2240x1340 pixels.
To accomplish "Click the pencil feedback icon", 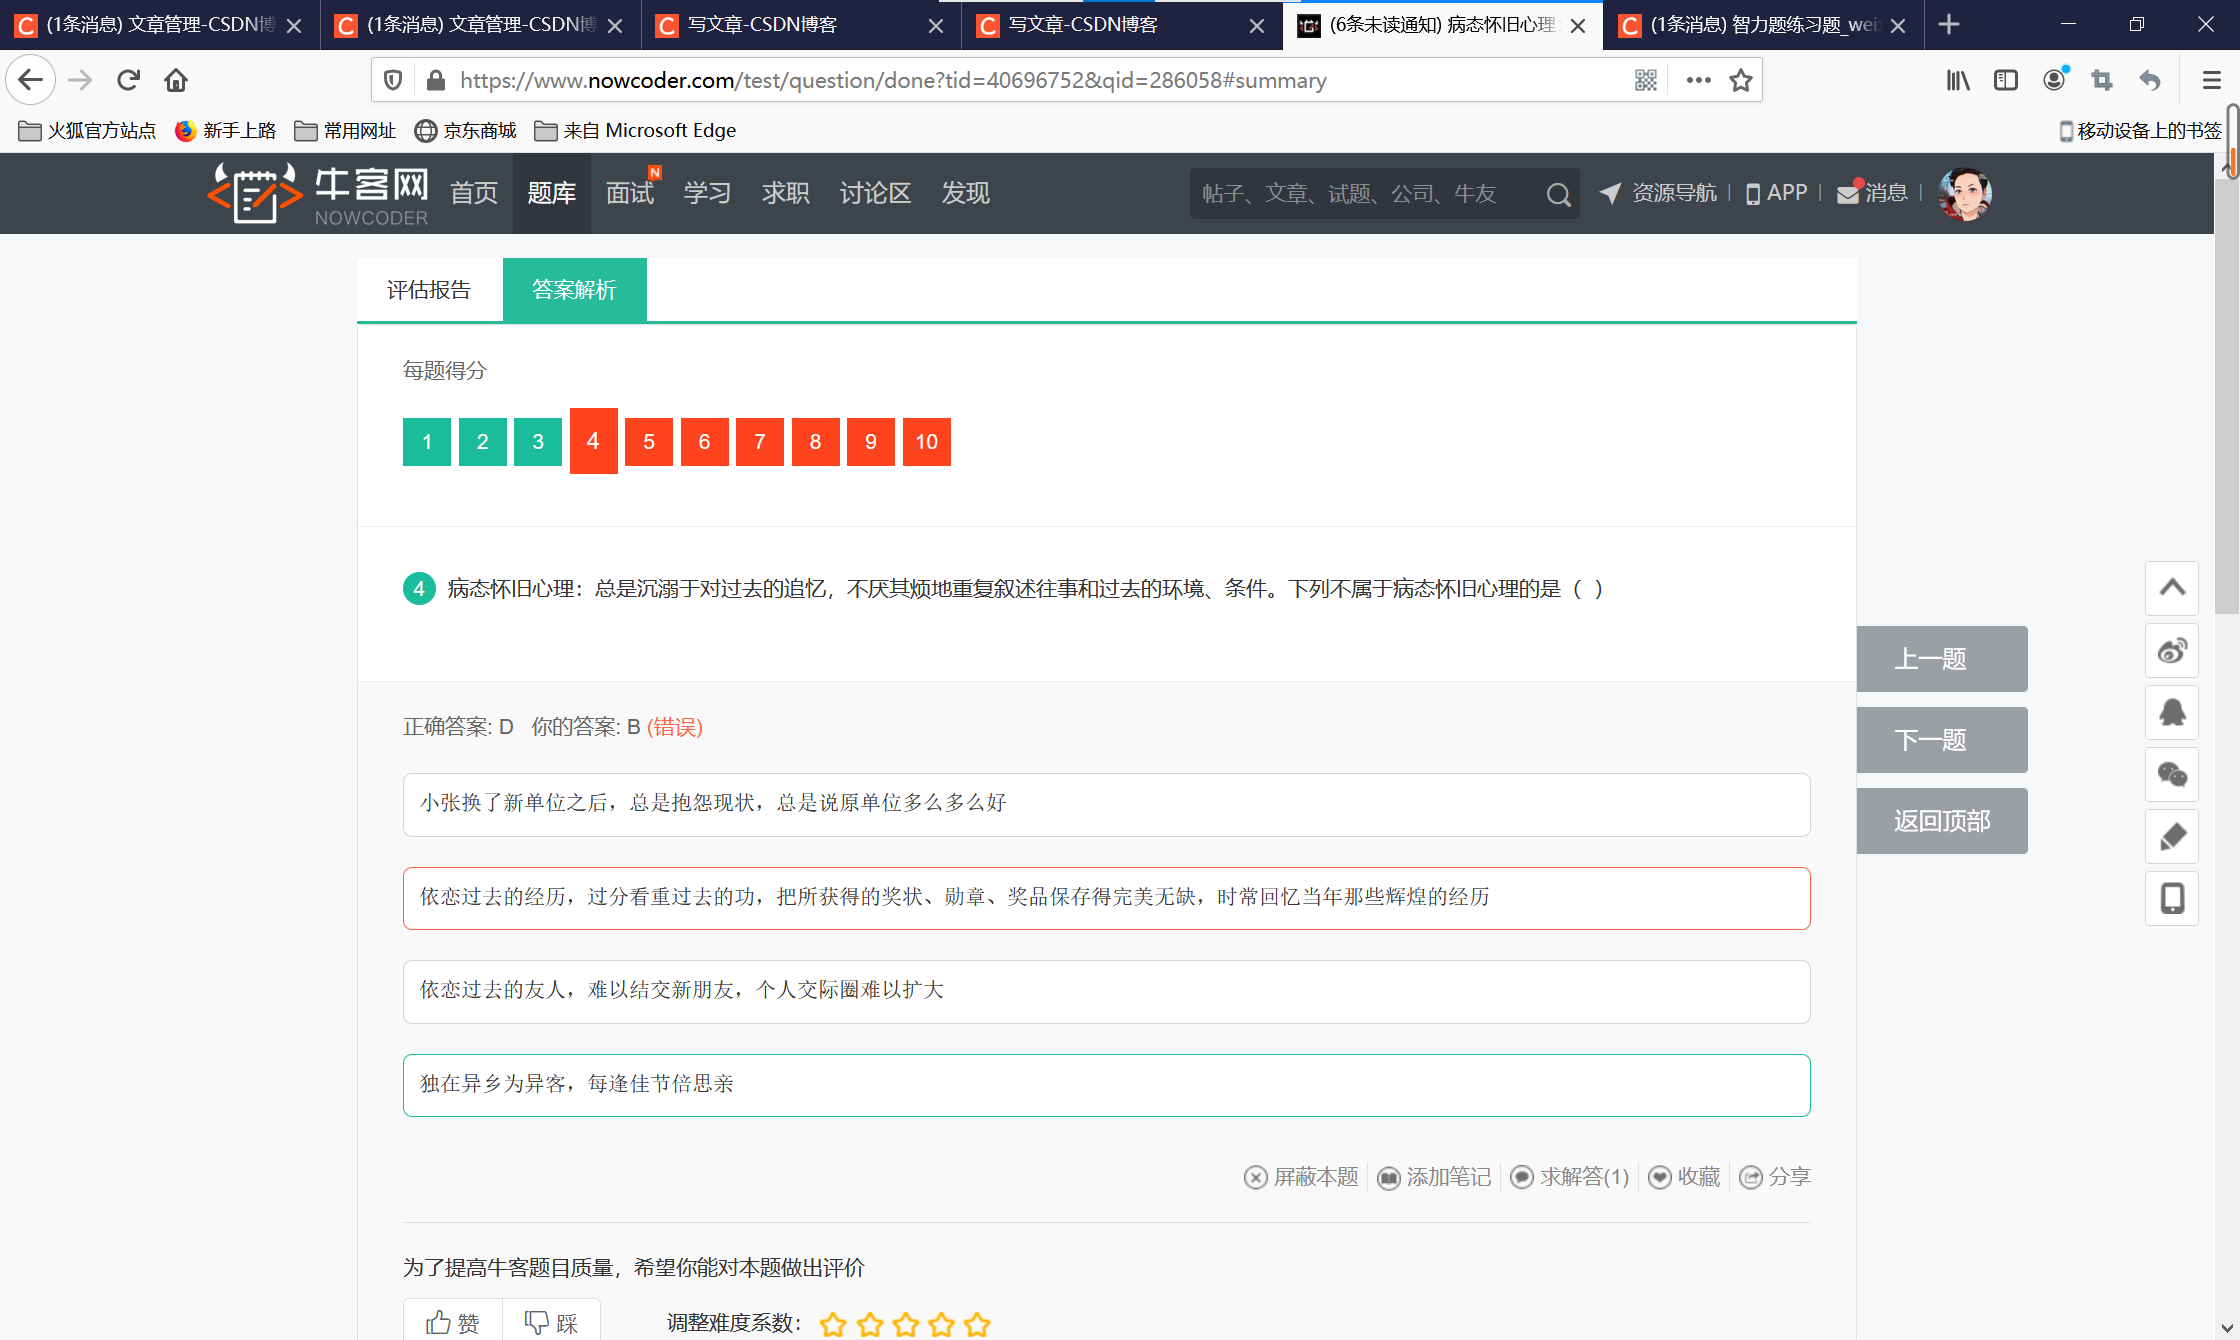I will coord(2172,837).
